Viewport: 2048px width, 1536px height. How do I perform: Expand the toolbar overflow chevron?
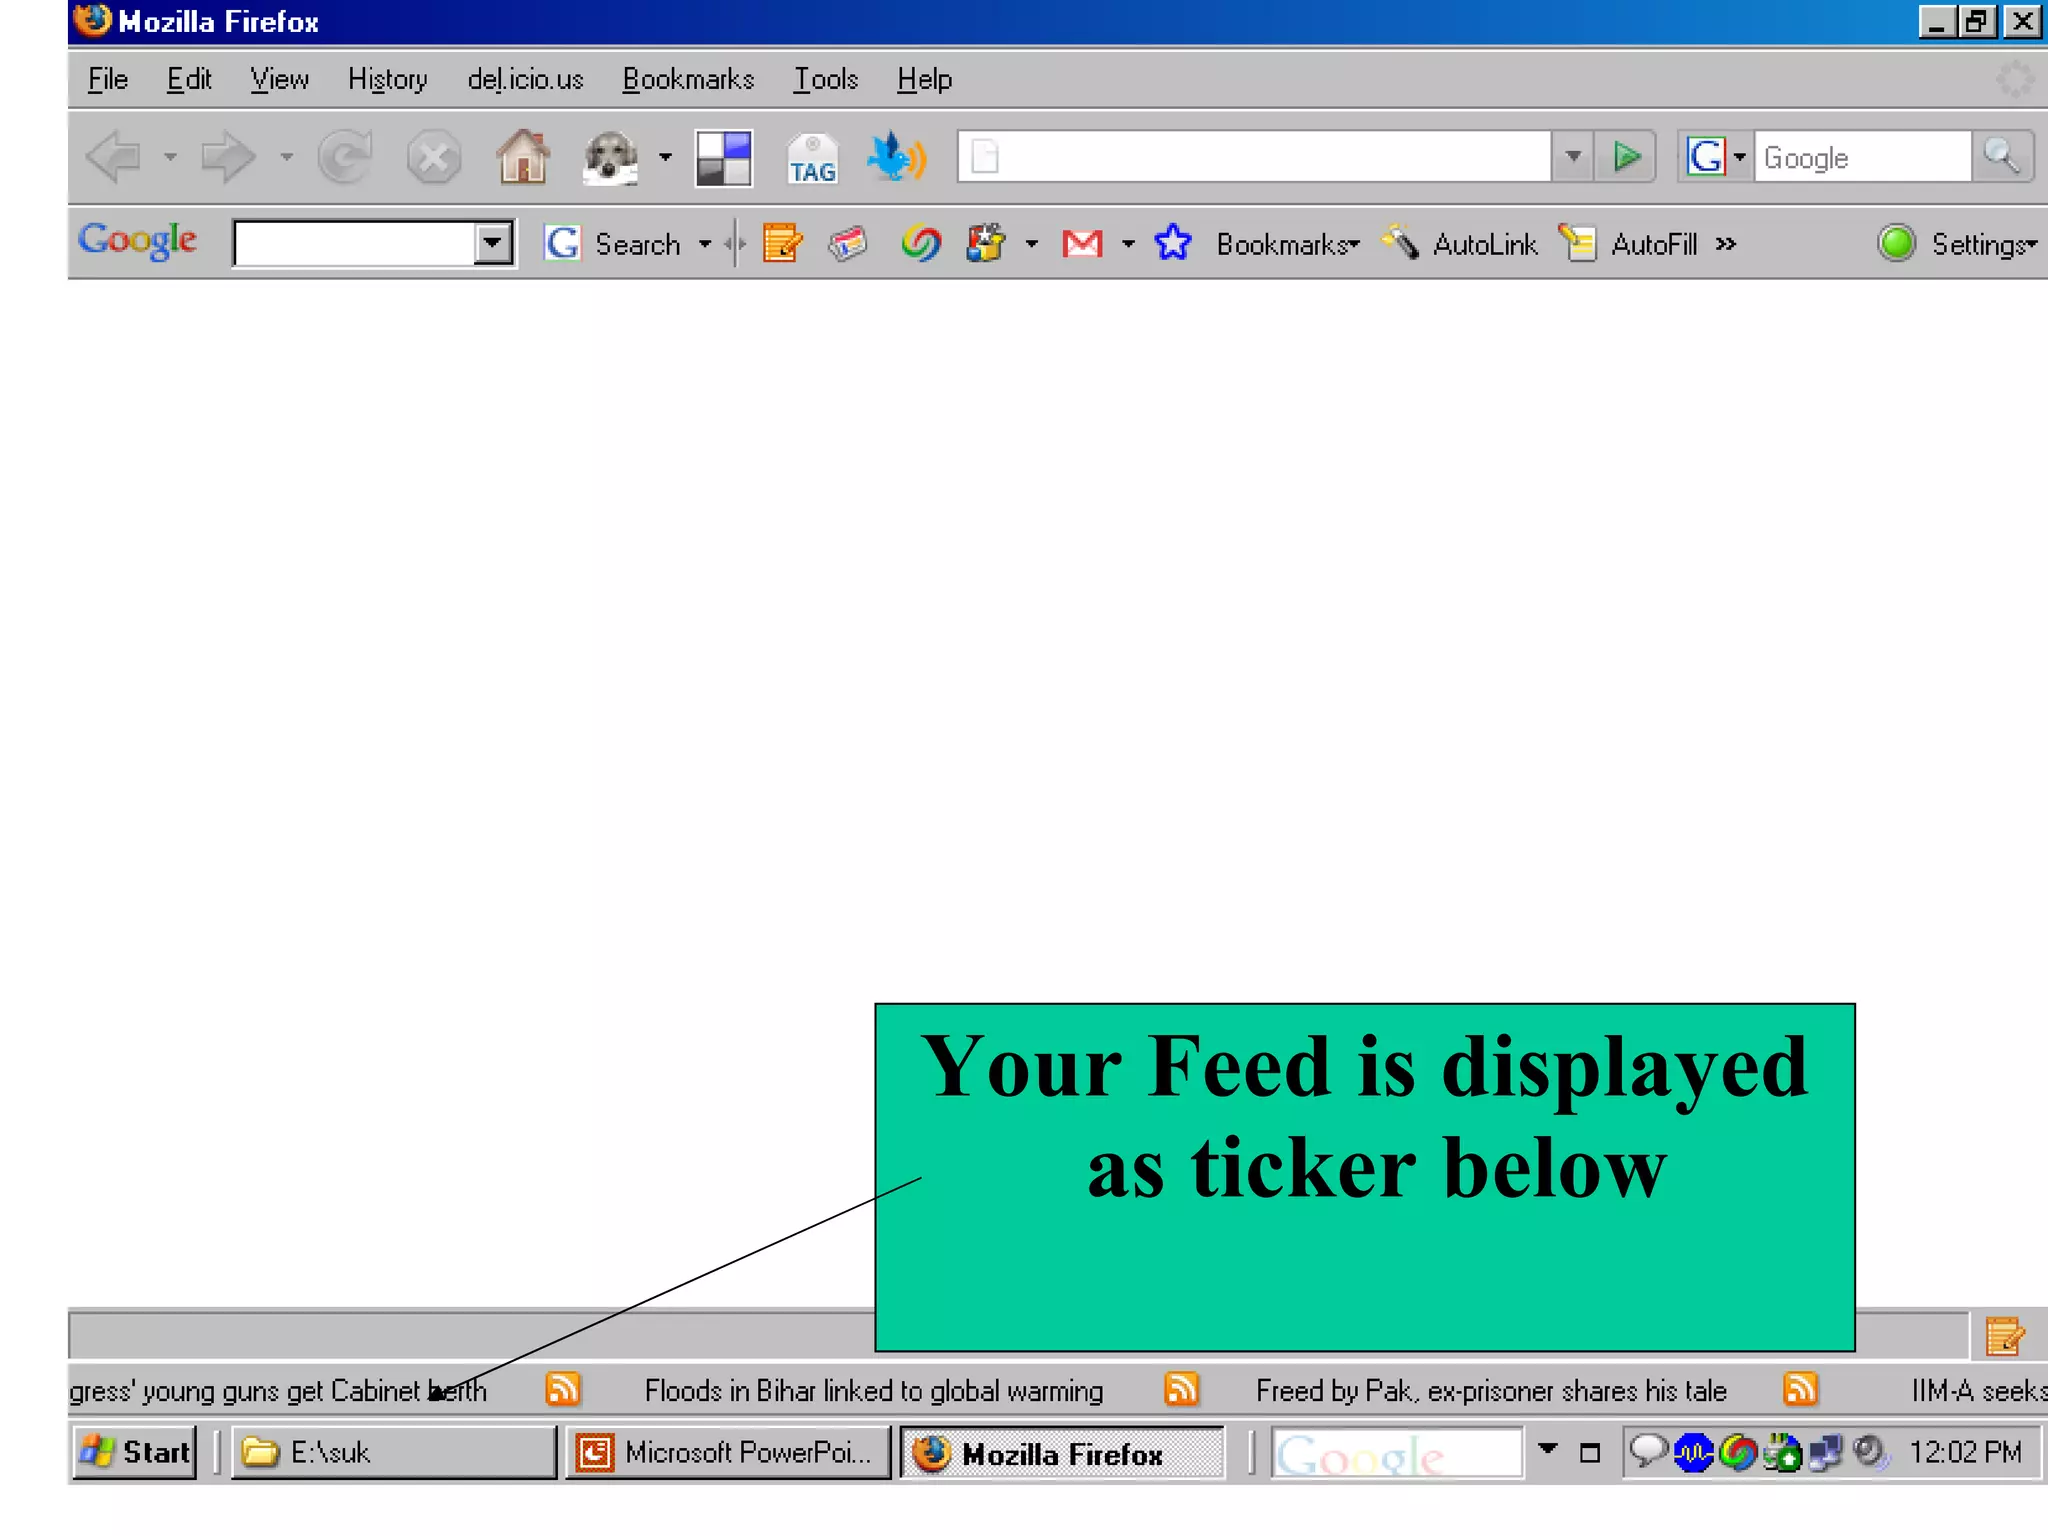[1725, 244]
